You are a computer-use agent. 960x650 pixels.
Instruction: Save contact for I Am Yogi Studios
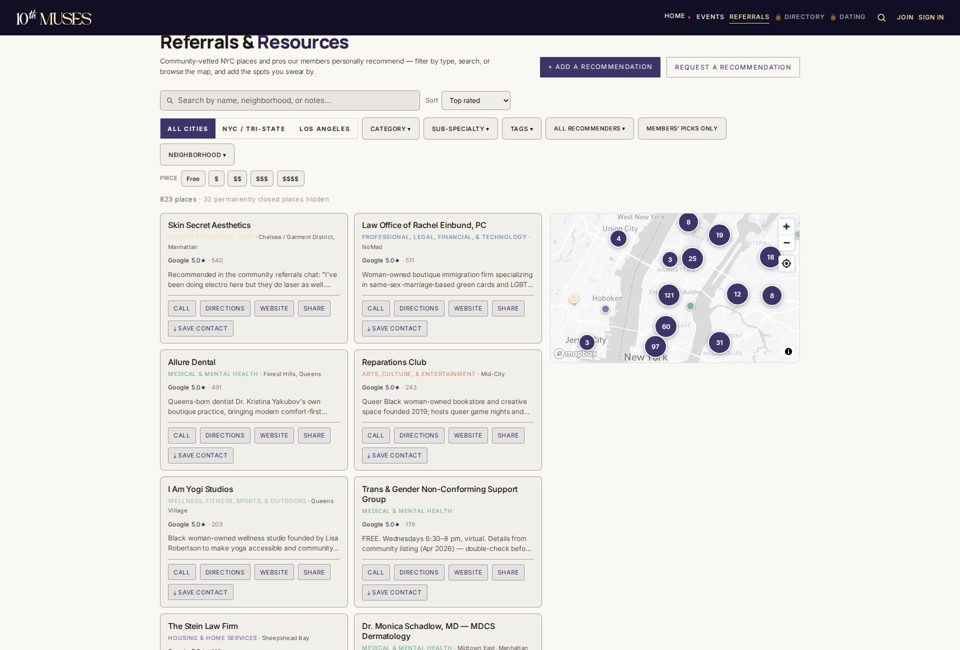(201, 592)
